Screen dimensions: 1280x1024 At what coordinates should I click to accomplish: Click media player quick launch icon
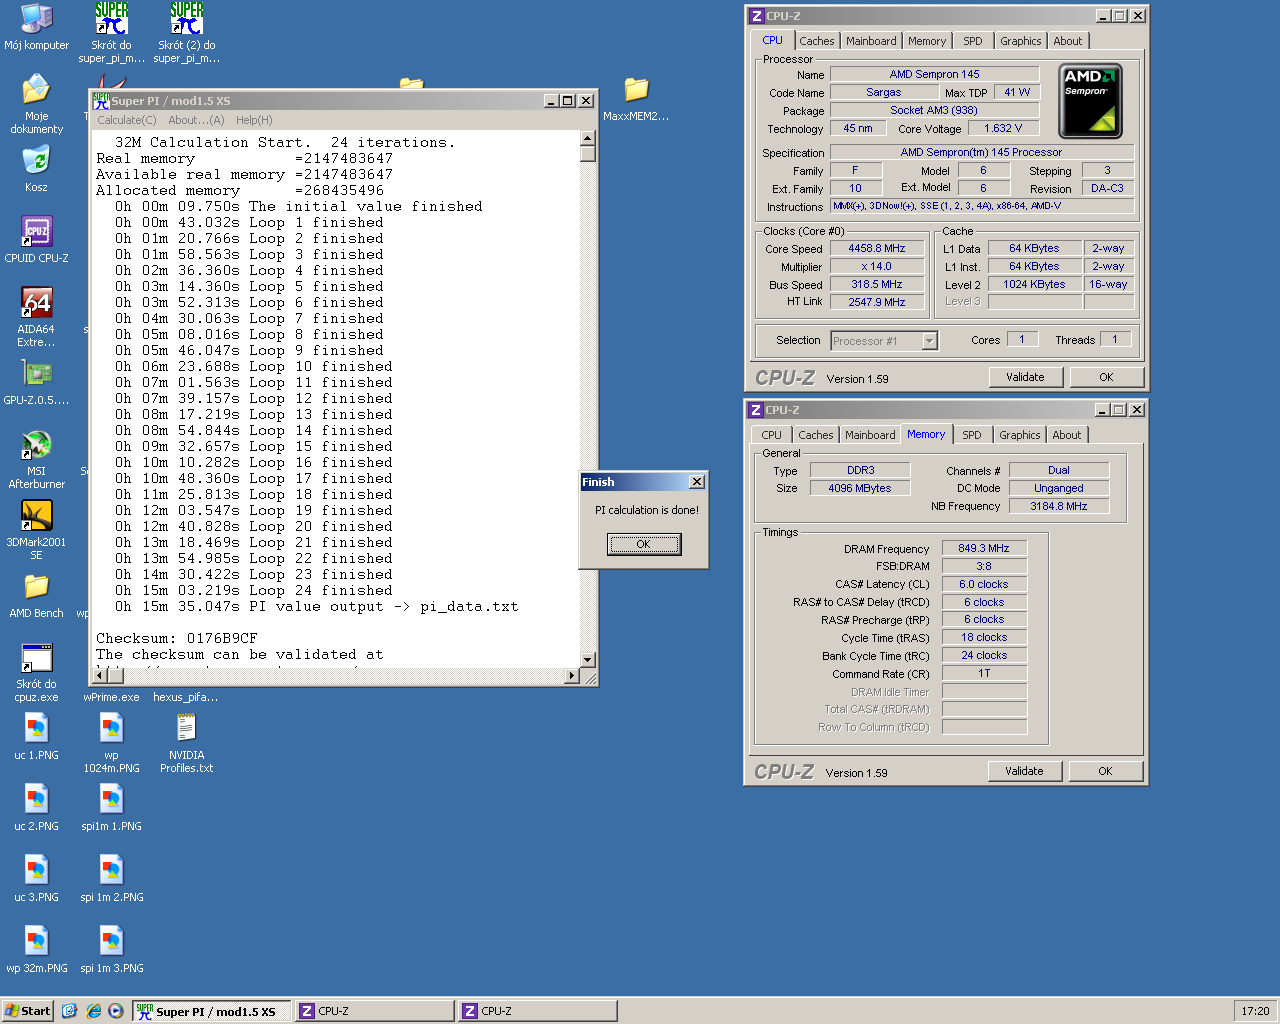coord(116,1011)
